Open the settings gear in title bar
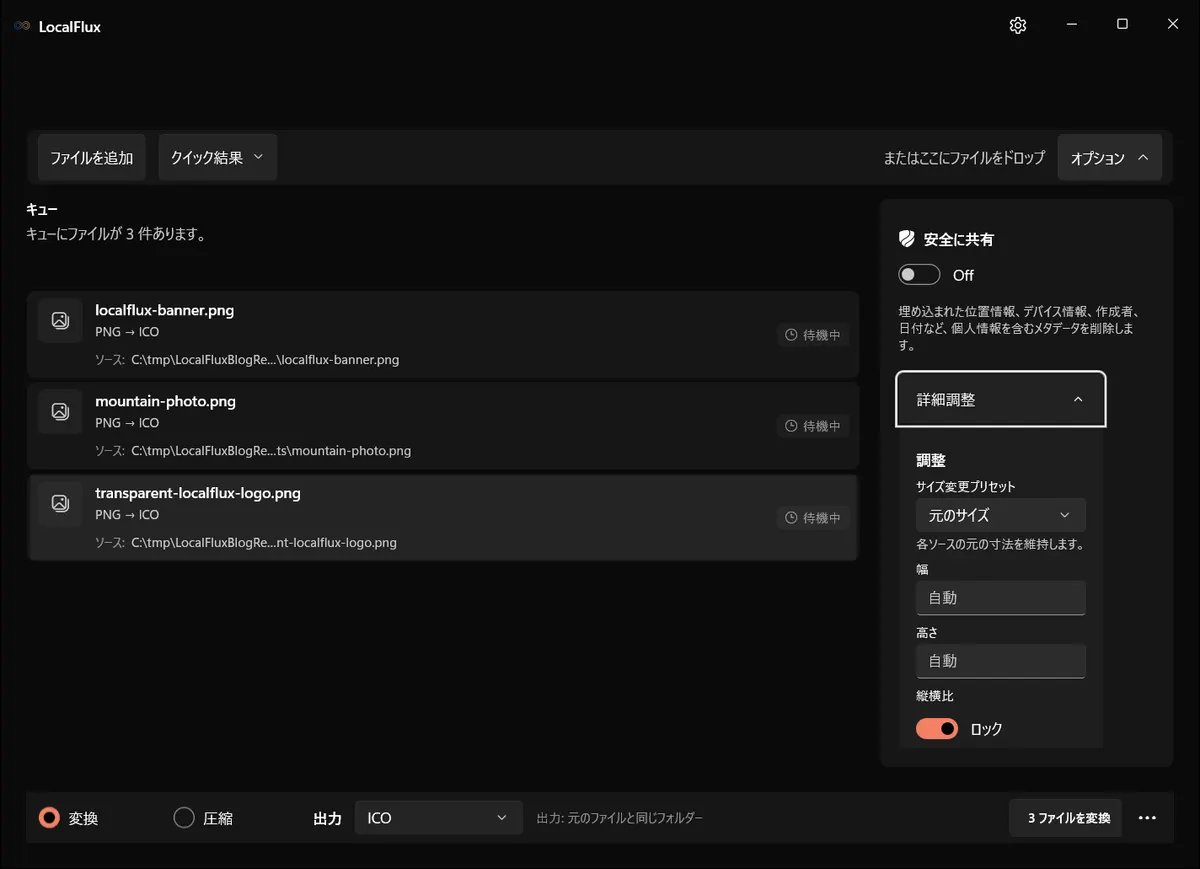The width and height of the screenshot is (1200, 869). pos(1018,26)
